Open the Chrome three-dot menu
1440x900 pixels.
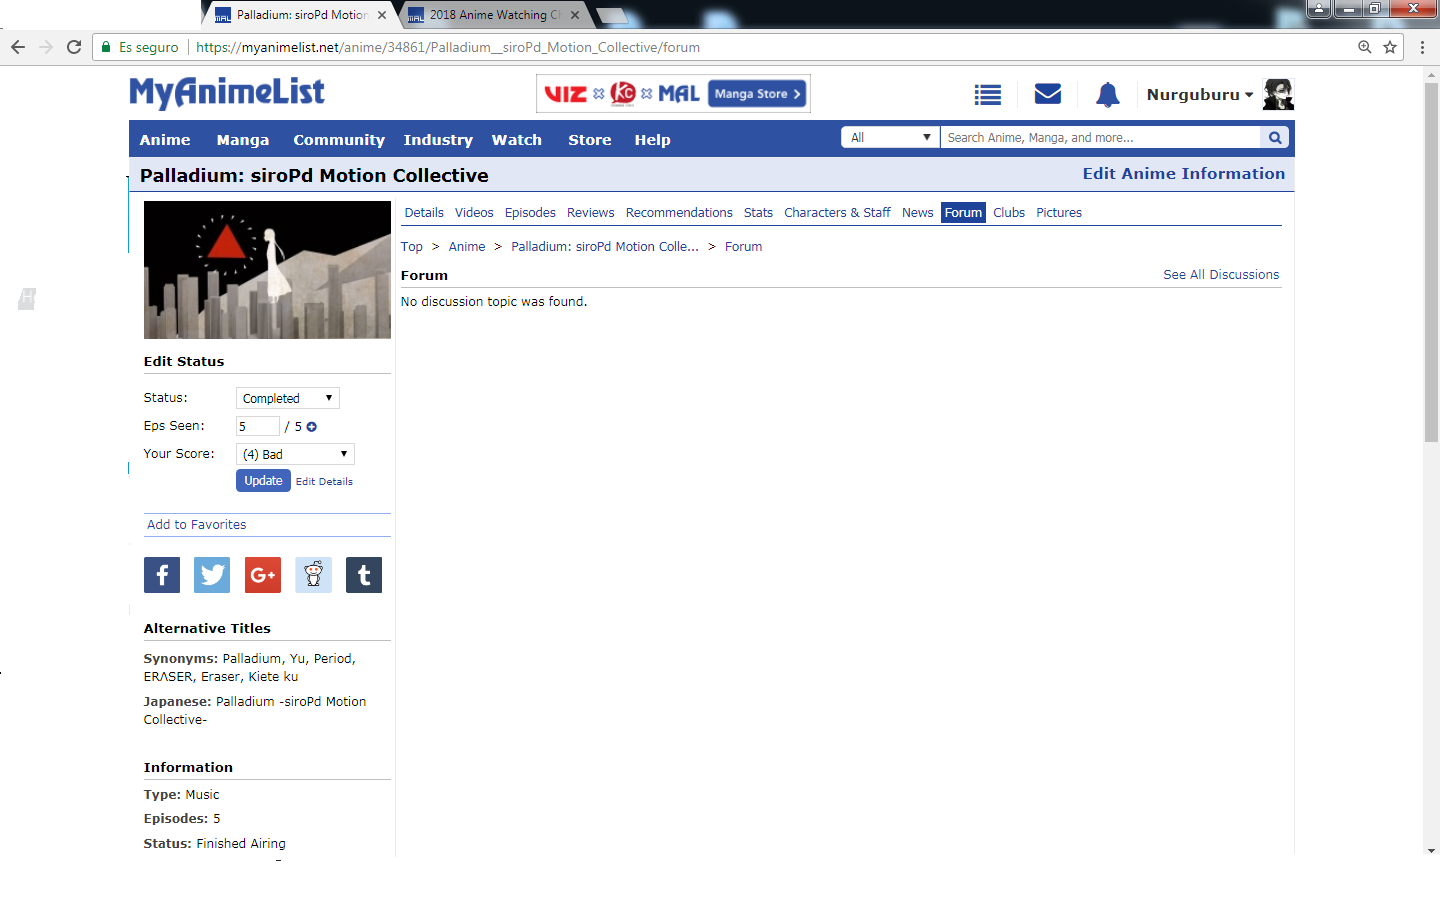click(x=1422, y=47)
